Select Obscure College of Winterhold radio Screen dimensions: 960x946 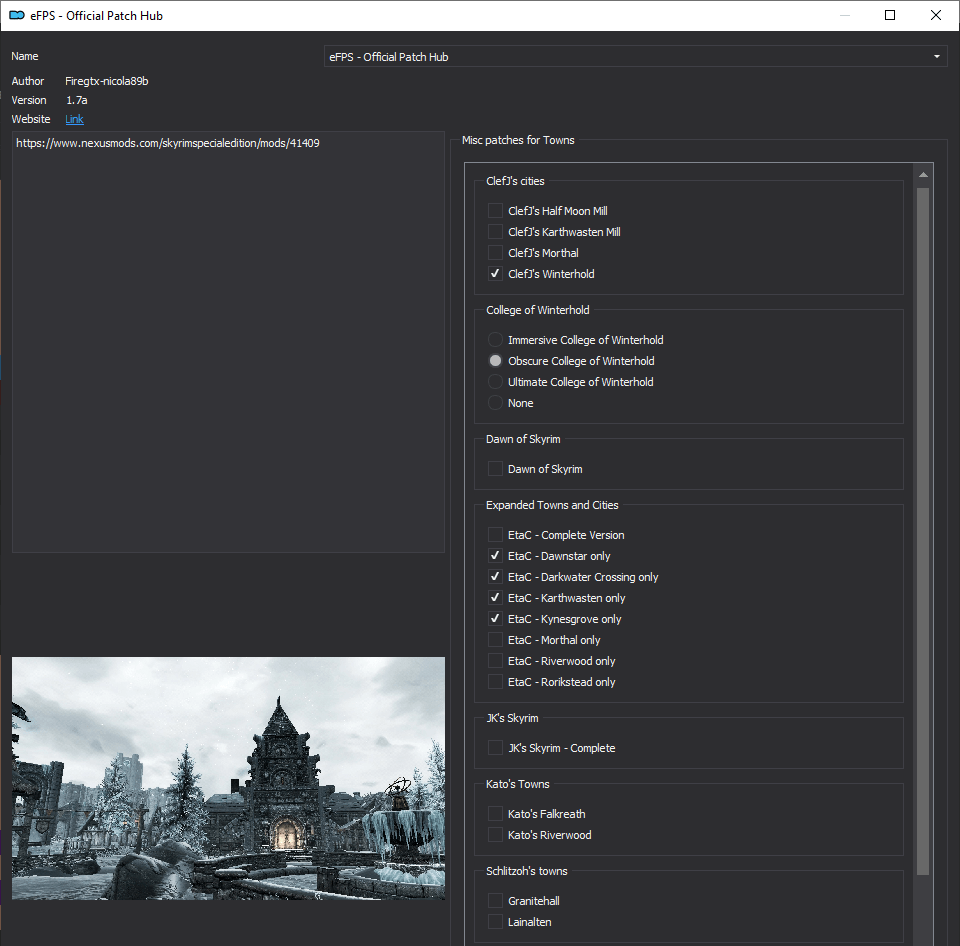coord(495,361)
